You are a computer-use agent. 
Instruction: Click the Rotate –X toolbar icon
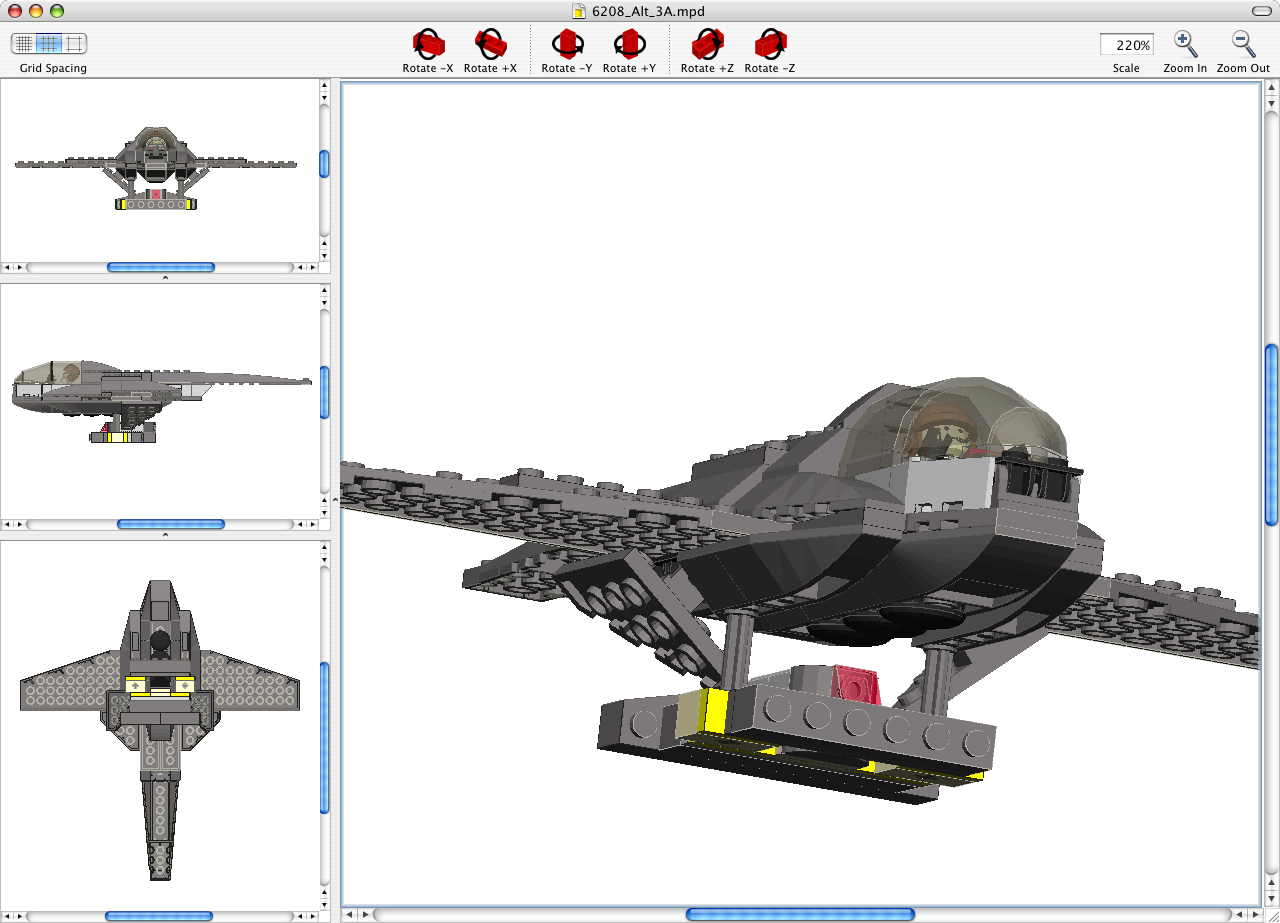tap(427, 44)
